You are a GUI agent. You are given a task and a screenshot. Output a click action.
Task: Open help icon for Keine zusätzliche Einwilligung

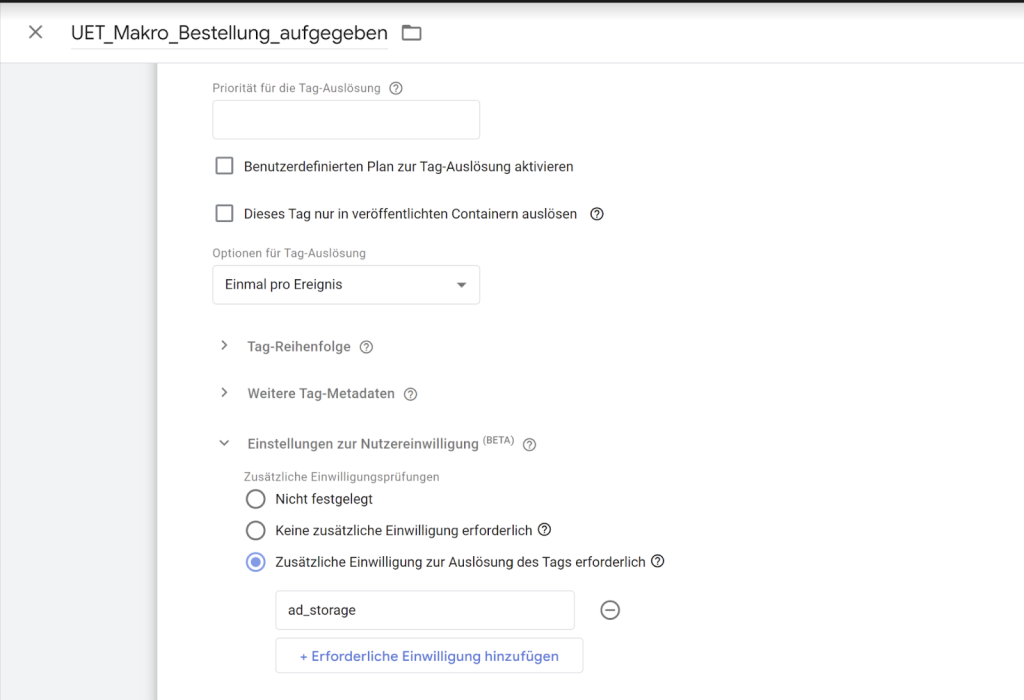pos(545,530)
